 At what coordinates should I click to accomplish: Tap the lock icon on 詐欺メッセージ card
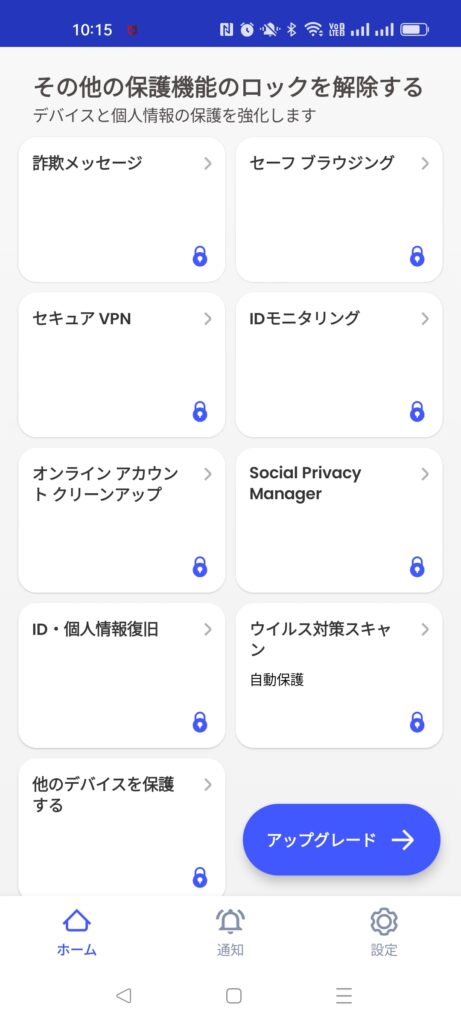click(x=200, y=256)
